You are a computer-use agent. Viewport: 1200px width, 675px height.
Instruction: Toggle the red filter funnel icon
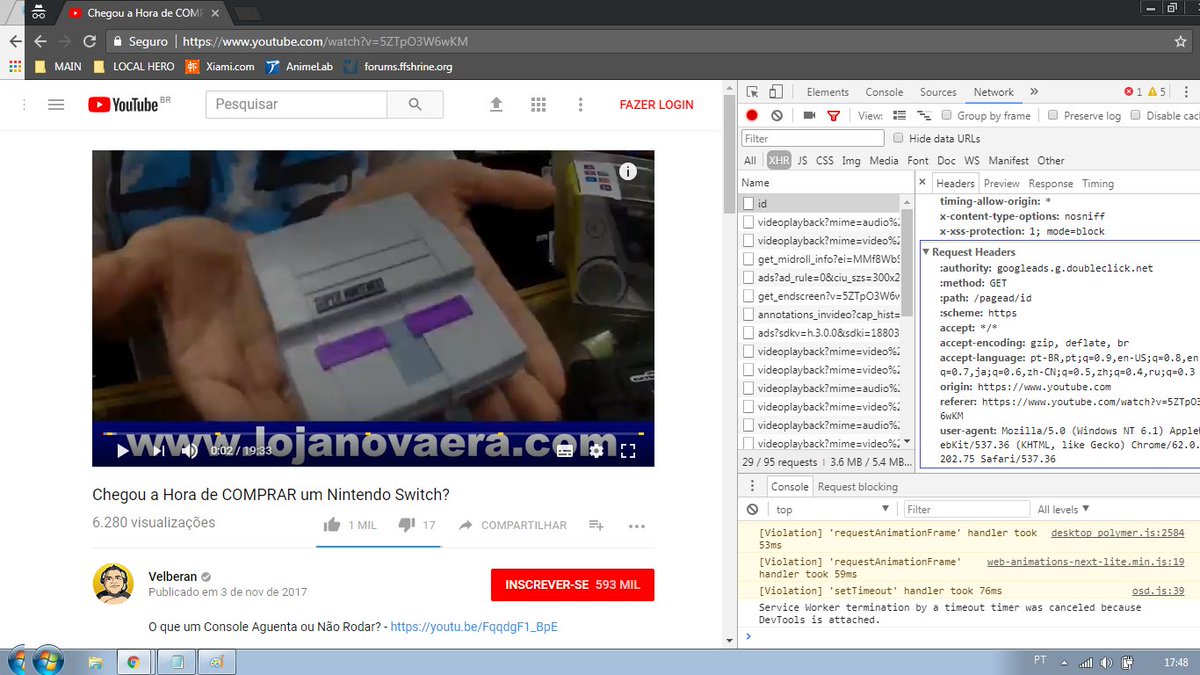[833, 116]
